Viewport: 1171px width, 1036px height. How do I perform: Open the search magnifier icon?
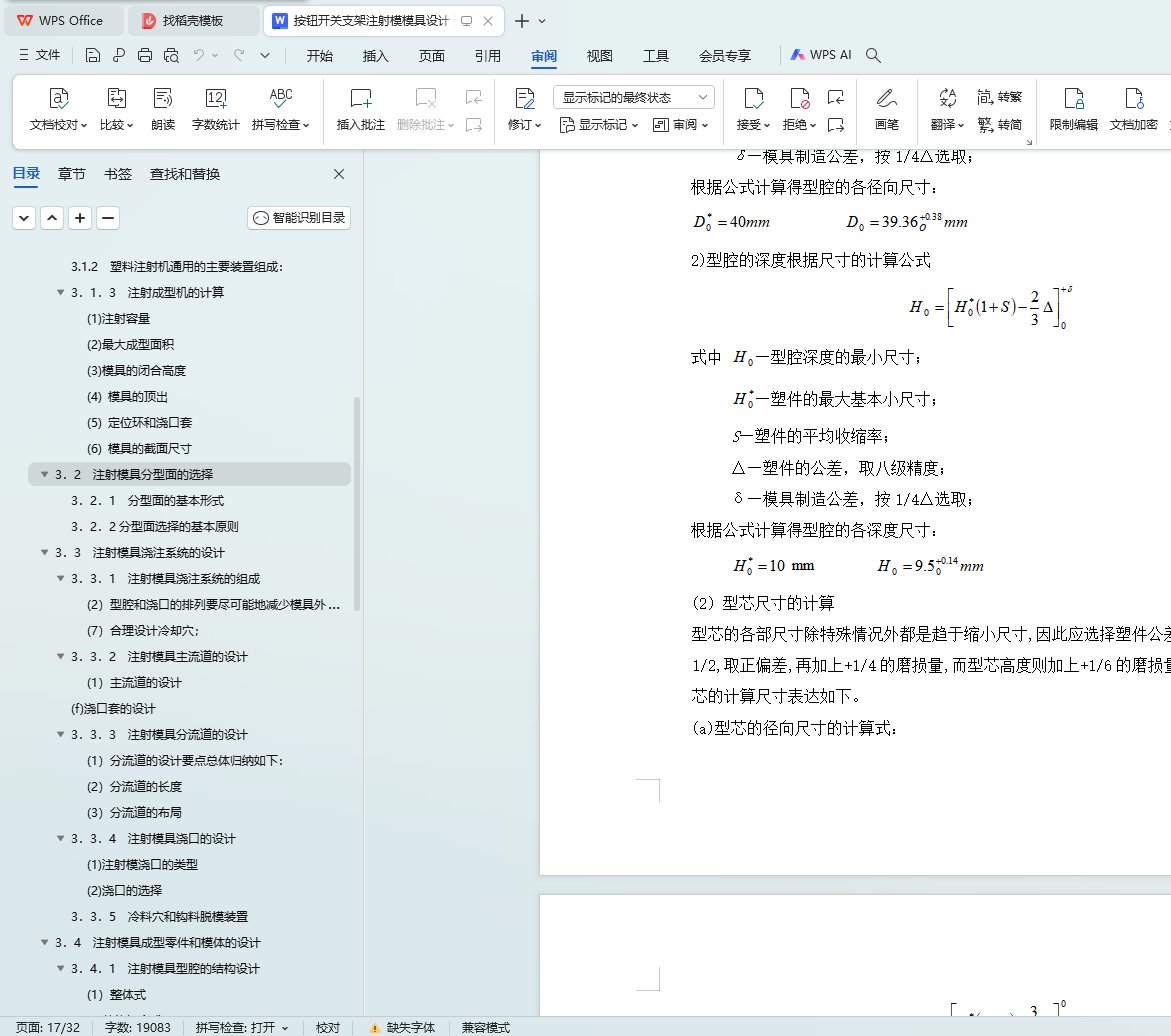click(873, 55)
